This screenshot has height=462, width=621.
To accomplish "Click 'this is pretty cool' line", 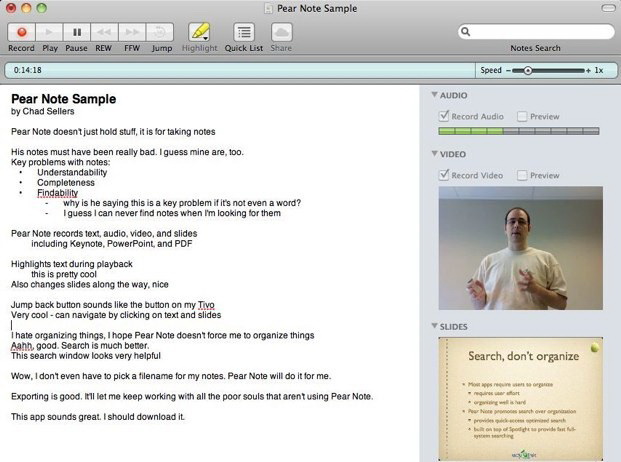I will coord(64,274).
